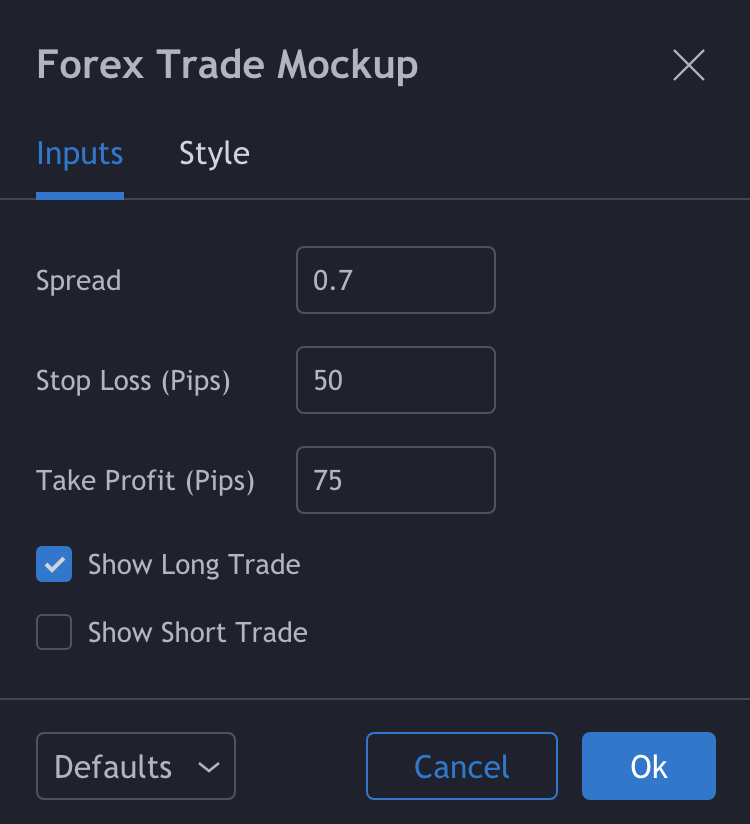
Task: Expand using the Defaults chevron arrow
Action: tap(209, 767)
